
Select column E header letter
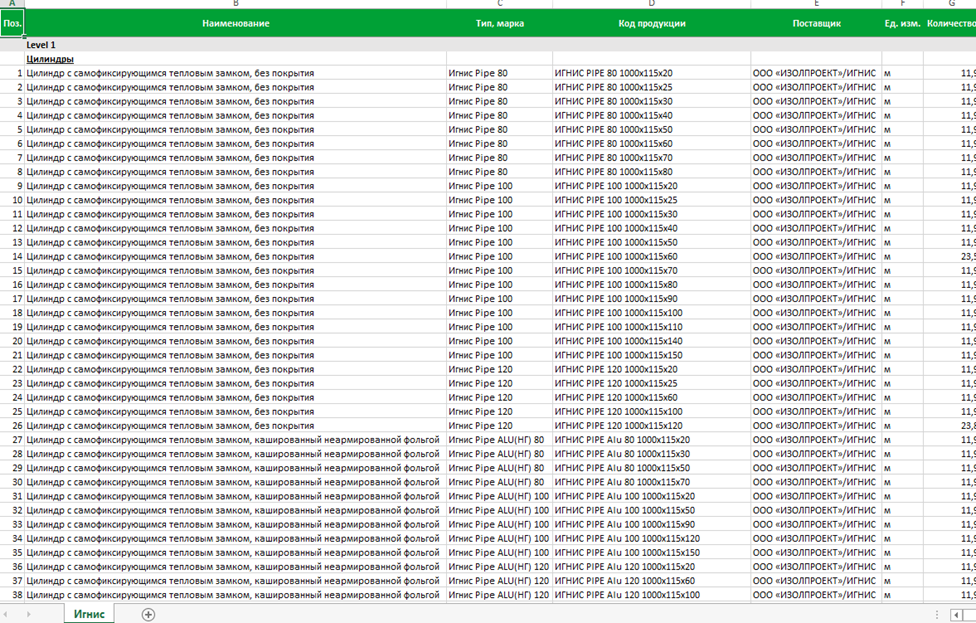(x=816, y=4)
